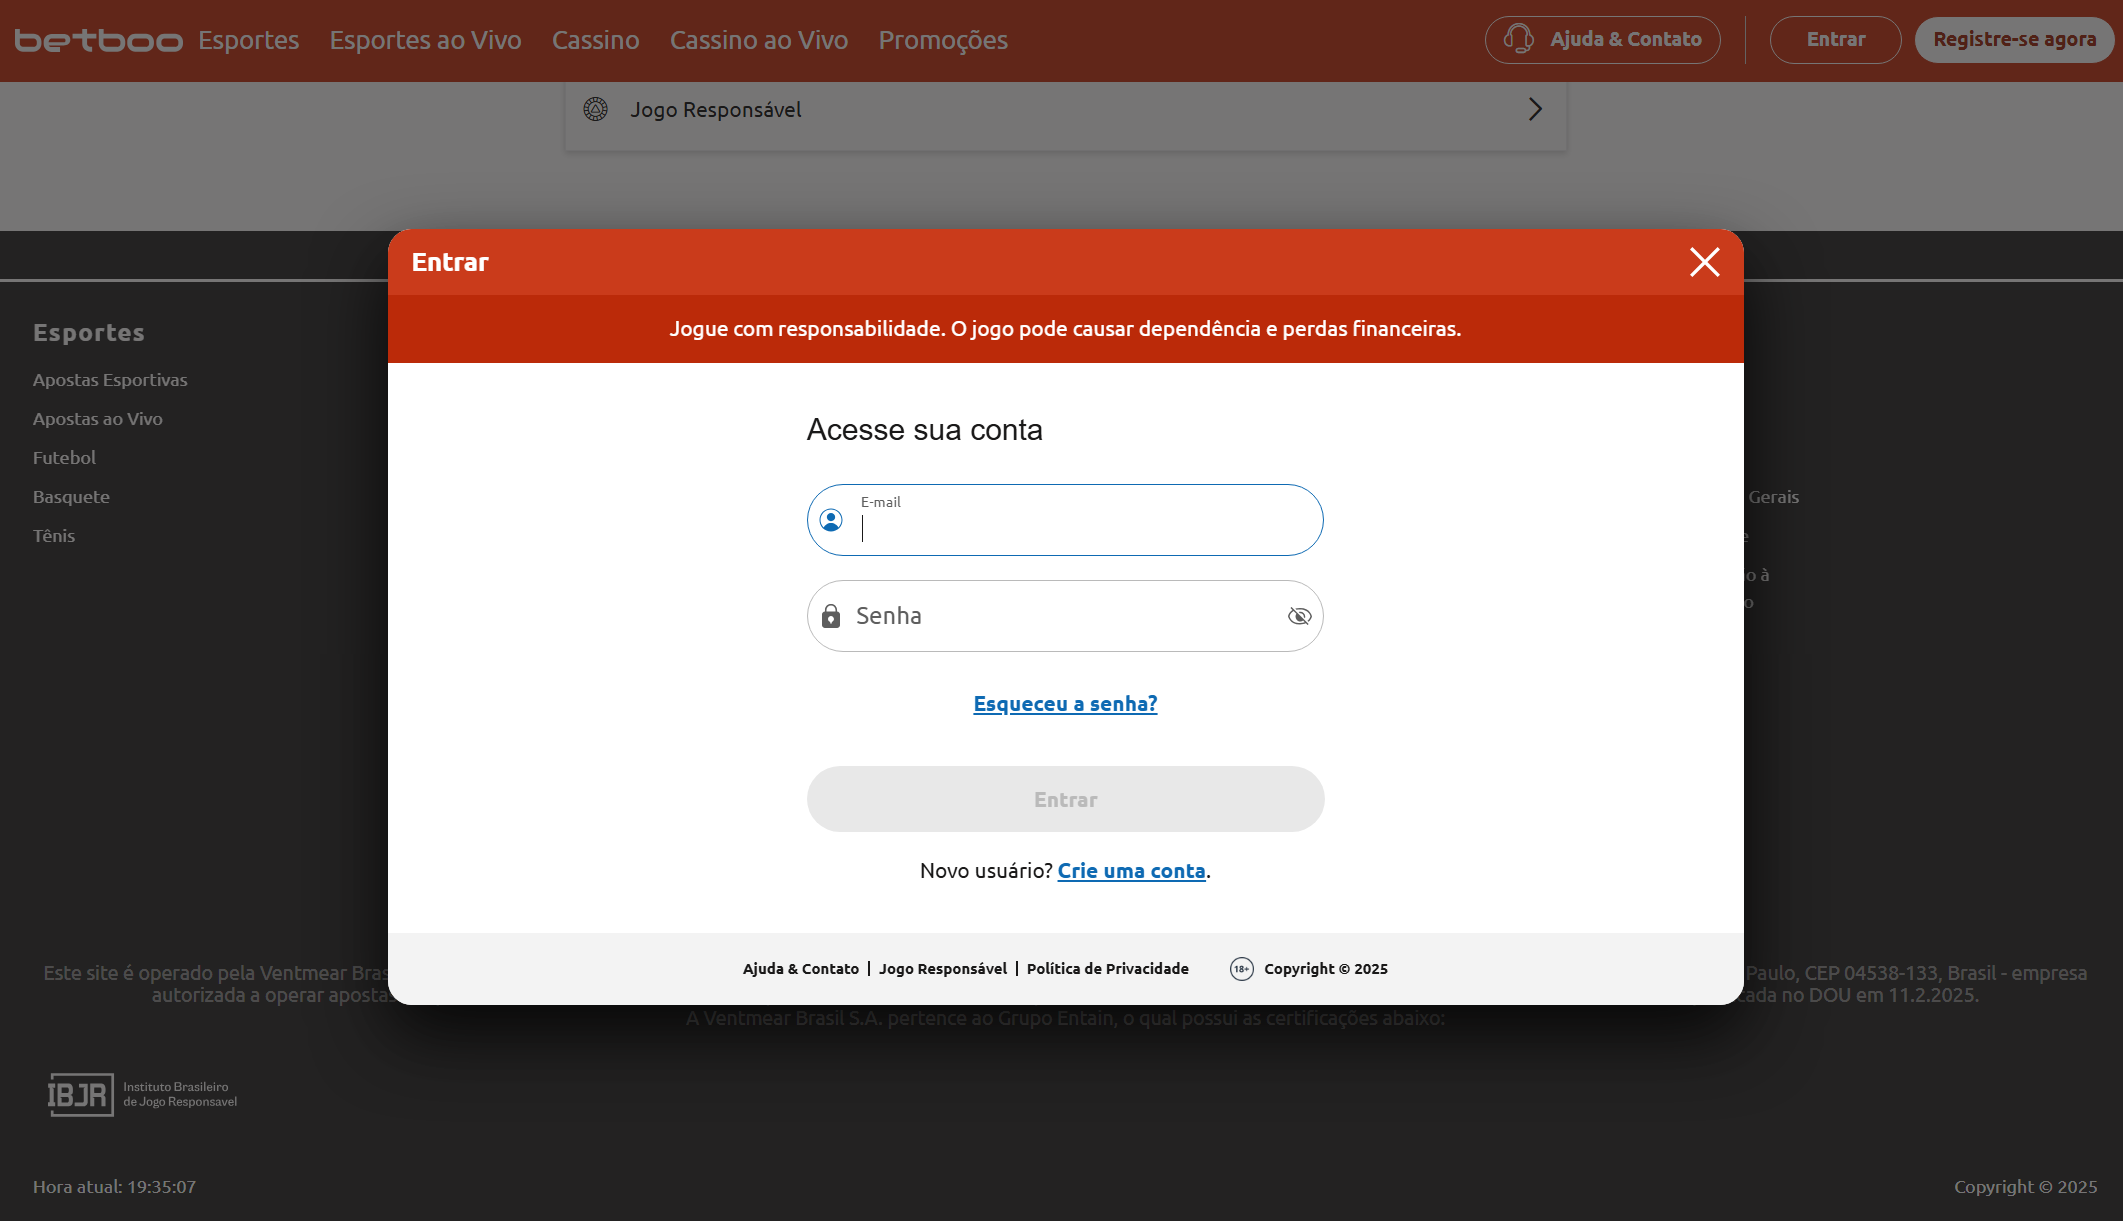
Task: Open the Promoções menu item
Action: pyautogui.click(x=943, y=40)
